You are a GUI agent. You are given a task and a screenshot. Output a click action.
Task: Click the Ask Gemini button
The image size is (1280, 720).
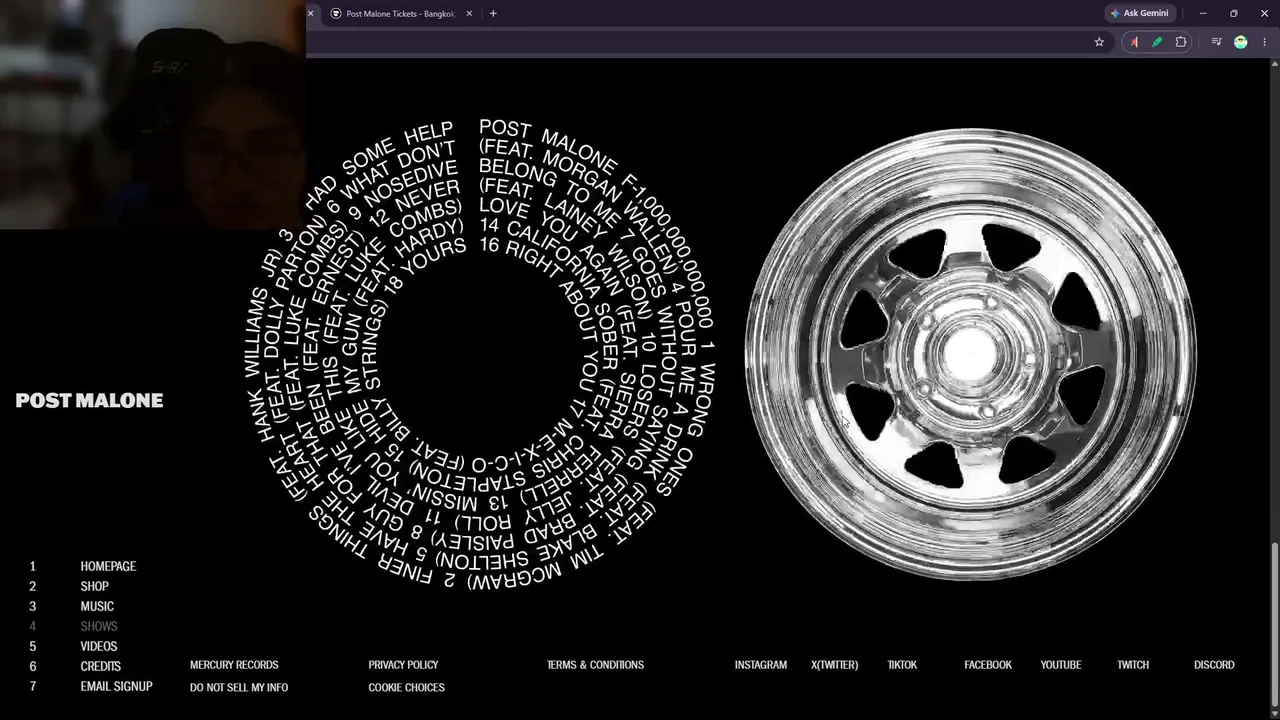tap(1139, 13)
